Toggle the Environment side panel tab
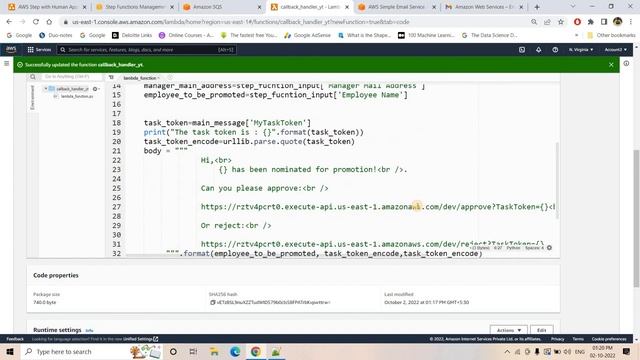 tap(32, 97)
